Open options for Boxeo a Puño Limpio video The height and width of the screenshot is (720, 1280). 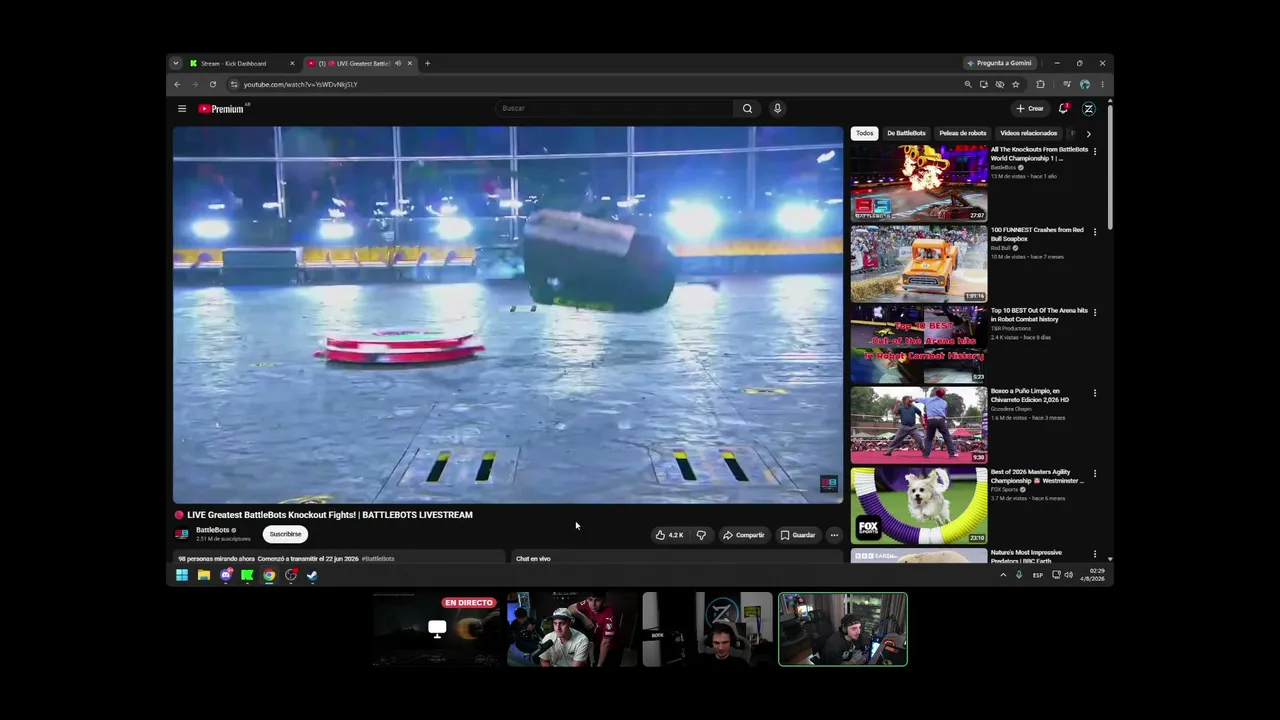pos(1094,393)
